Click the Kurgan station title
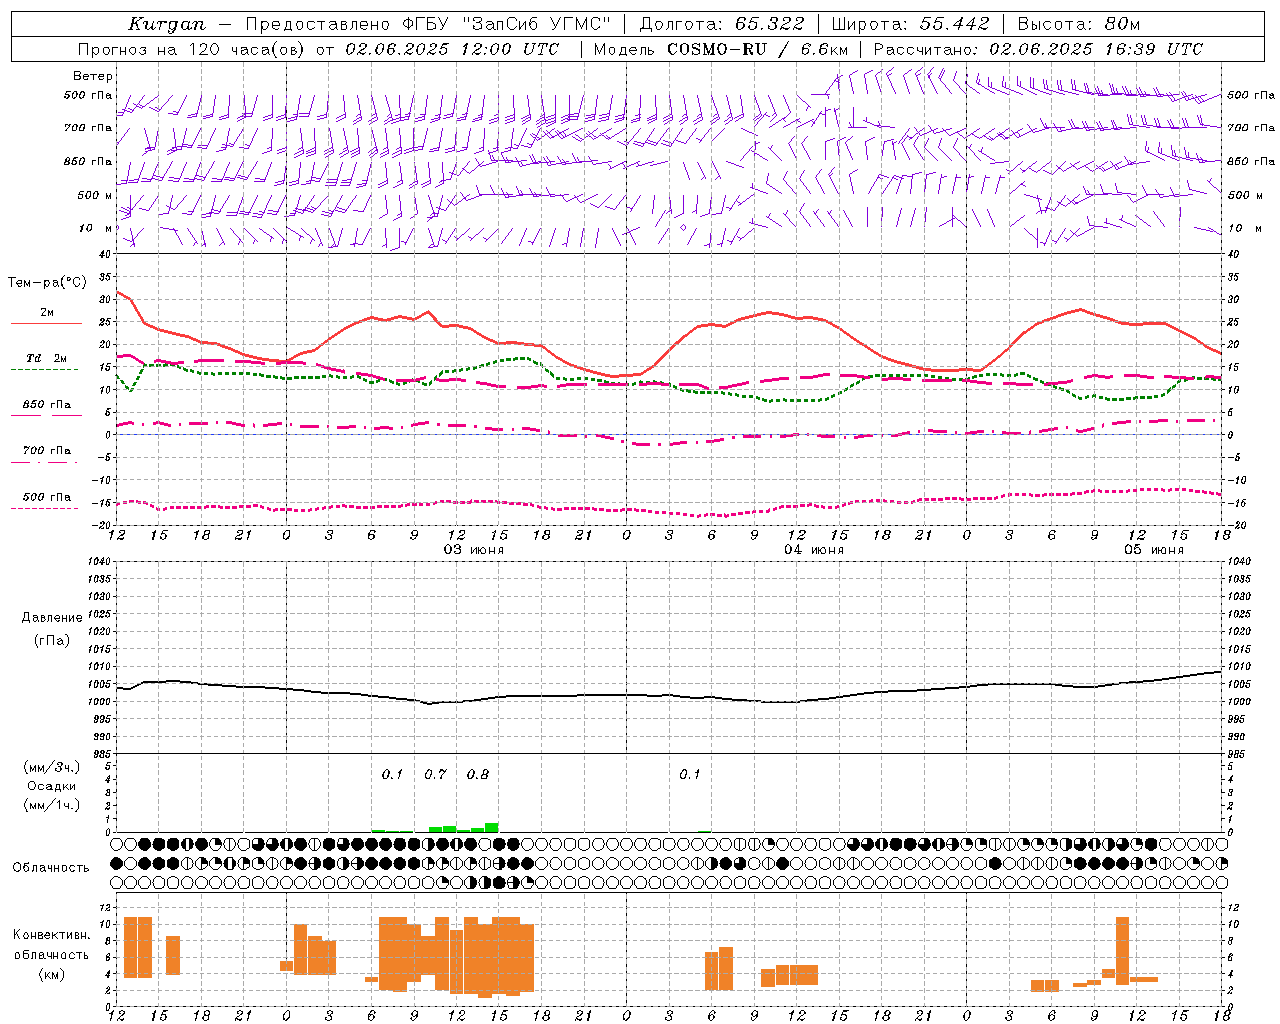The image size is (1280, 1024). coord(166,24)
